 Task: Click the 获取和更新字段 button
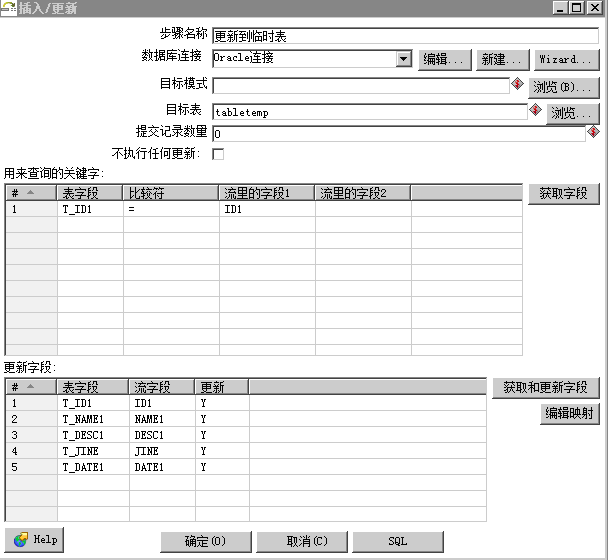tap(546, 387)
